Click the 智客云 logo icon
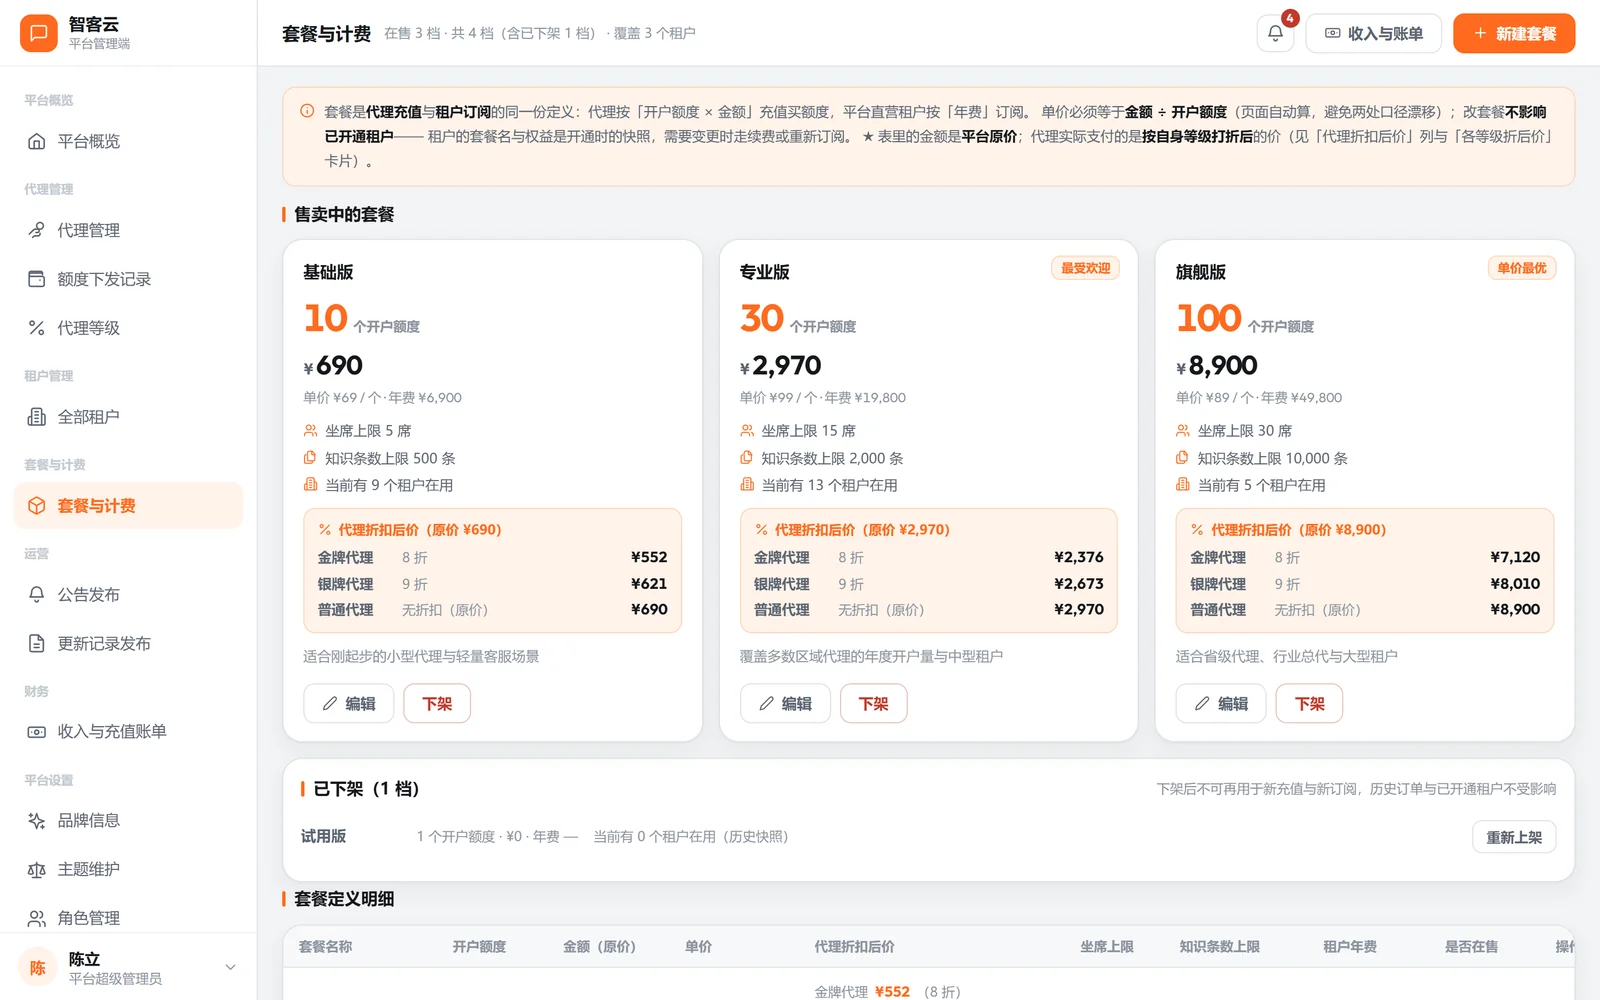This screenshot has width=1600, height=1000. point(38,33)
